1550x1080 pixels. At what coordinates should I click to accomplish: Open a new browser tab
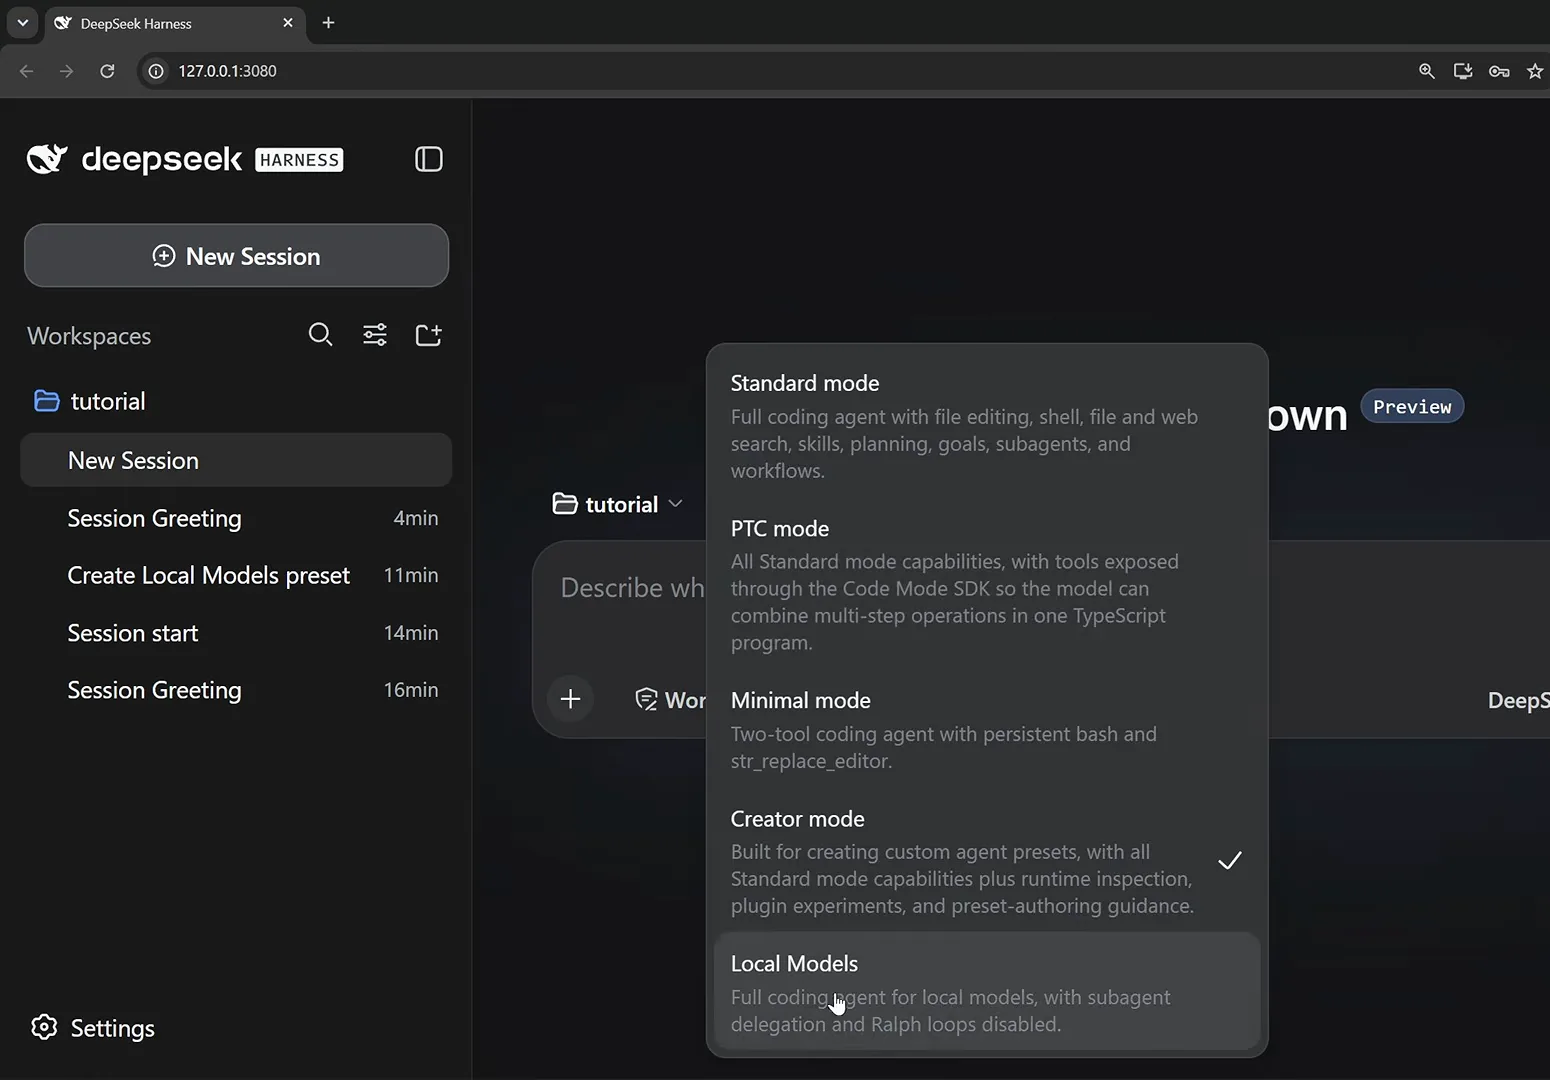tap(328, 22)
